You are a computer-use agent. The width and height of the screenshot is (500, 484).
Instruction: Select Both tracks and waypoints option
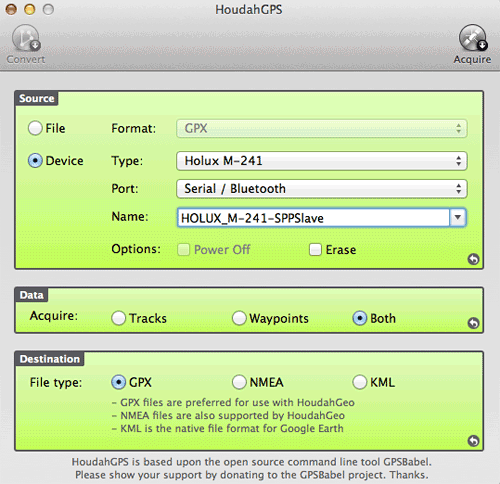pyautogui.click(x=360, y=318)
